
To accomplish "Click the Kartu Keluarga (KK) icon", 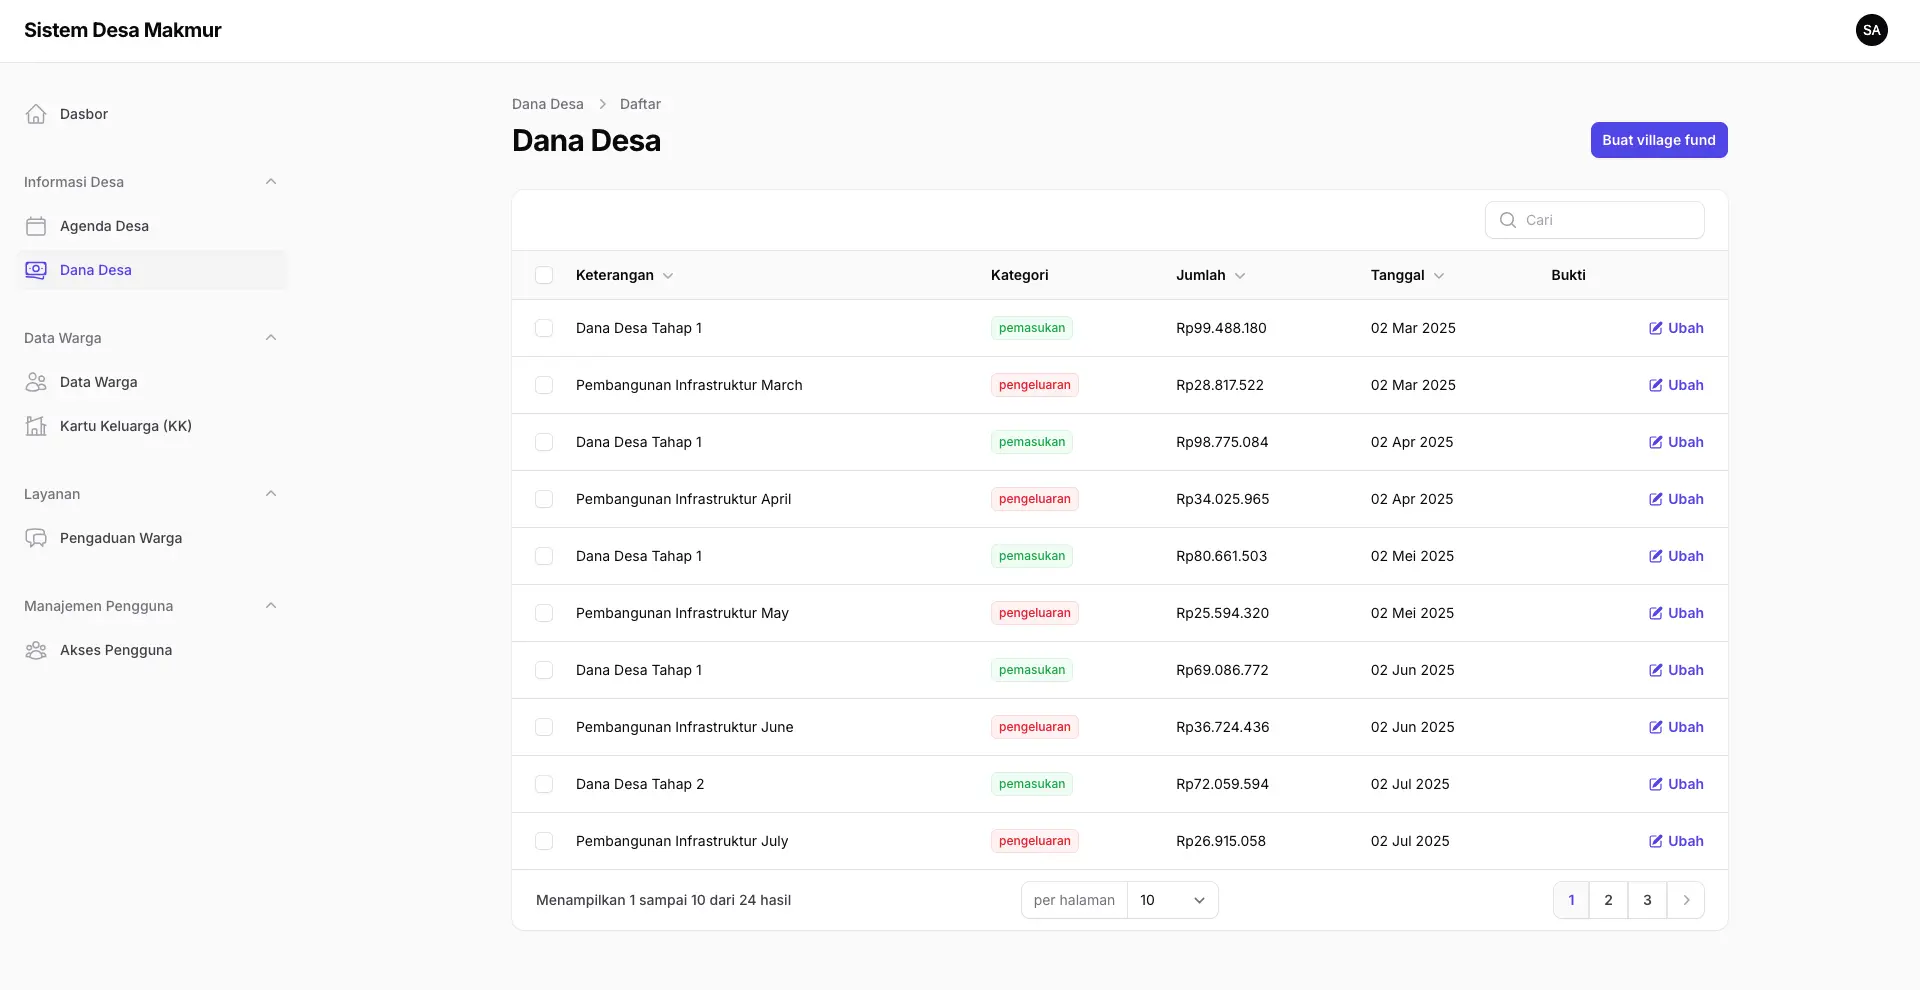I will (36, 426).
